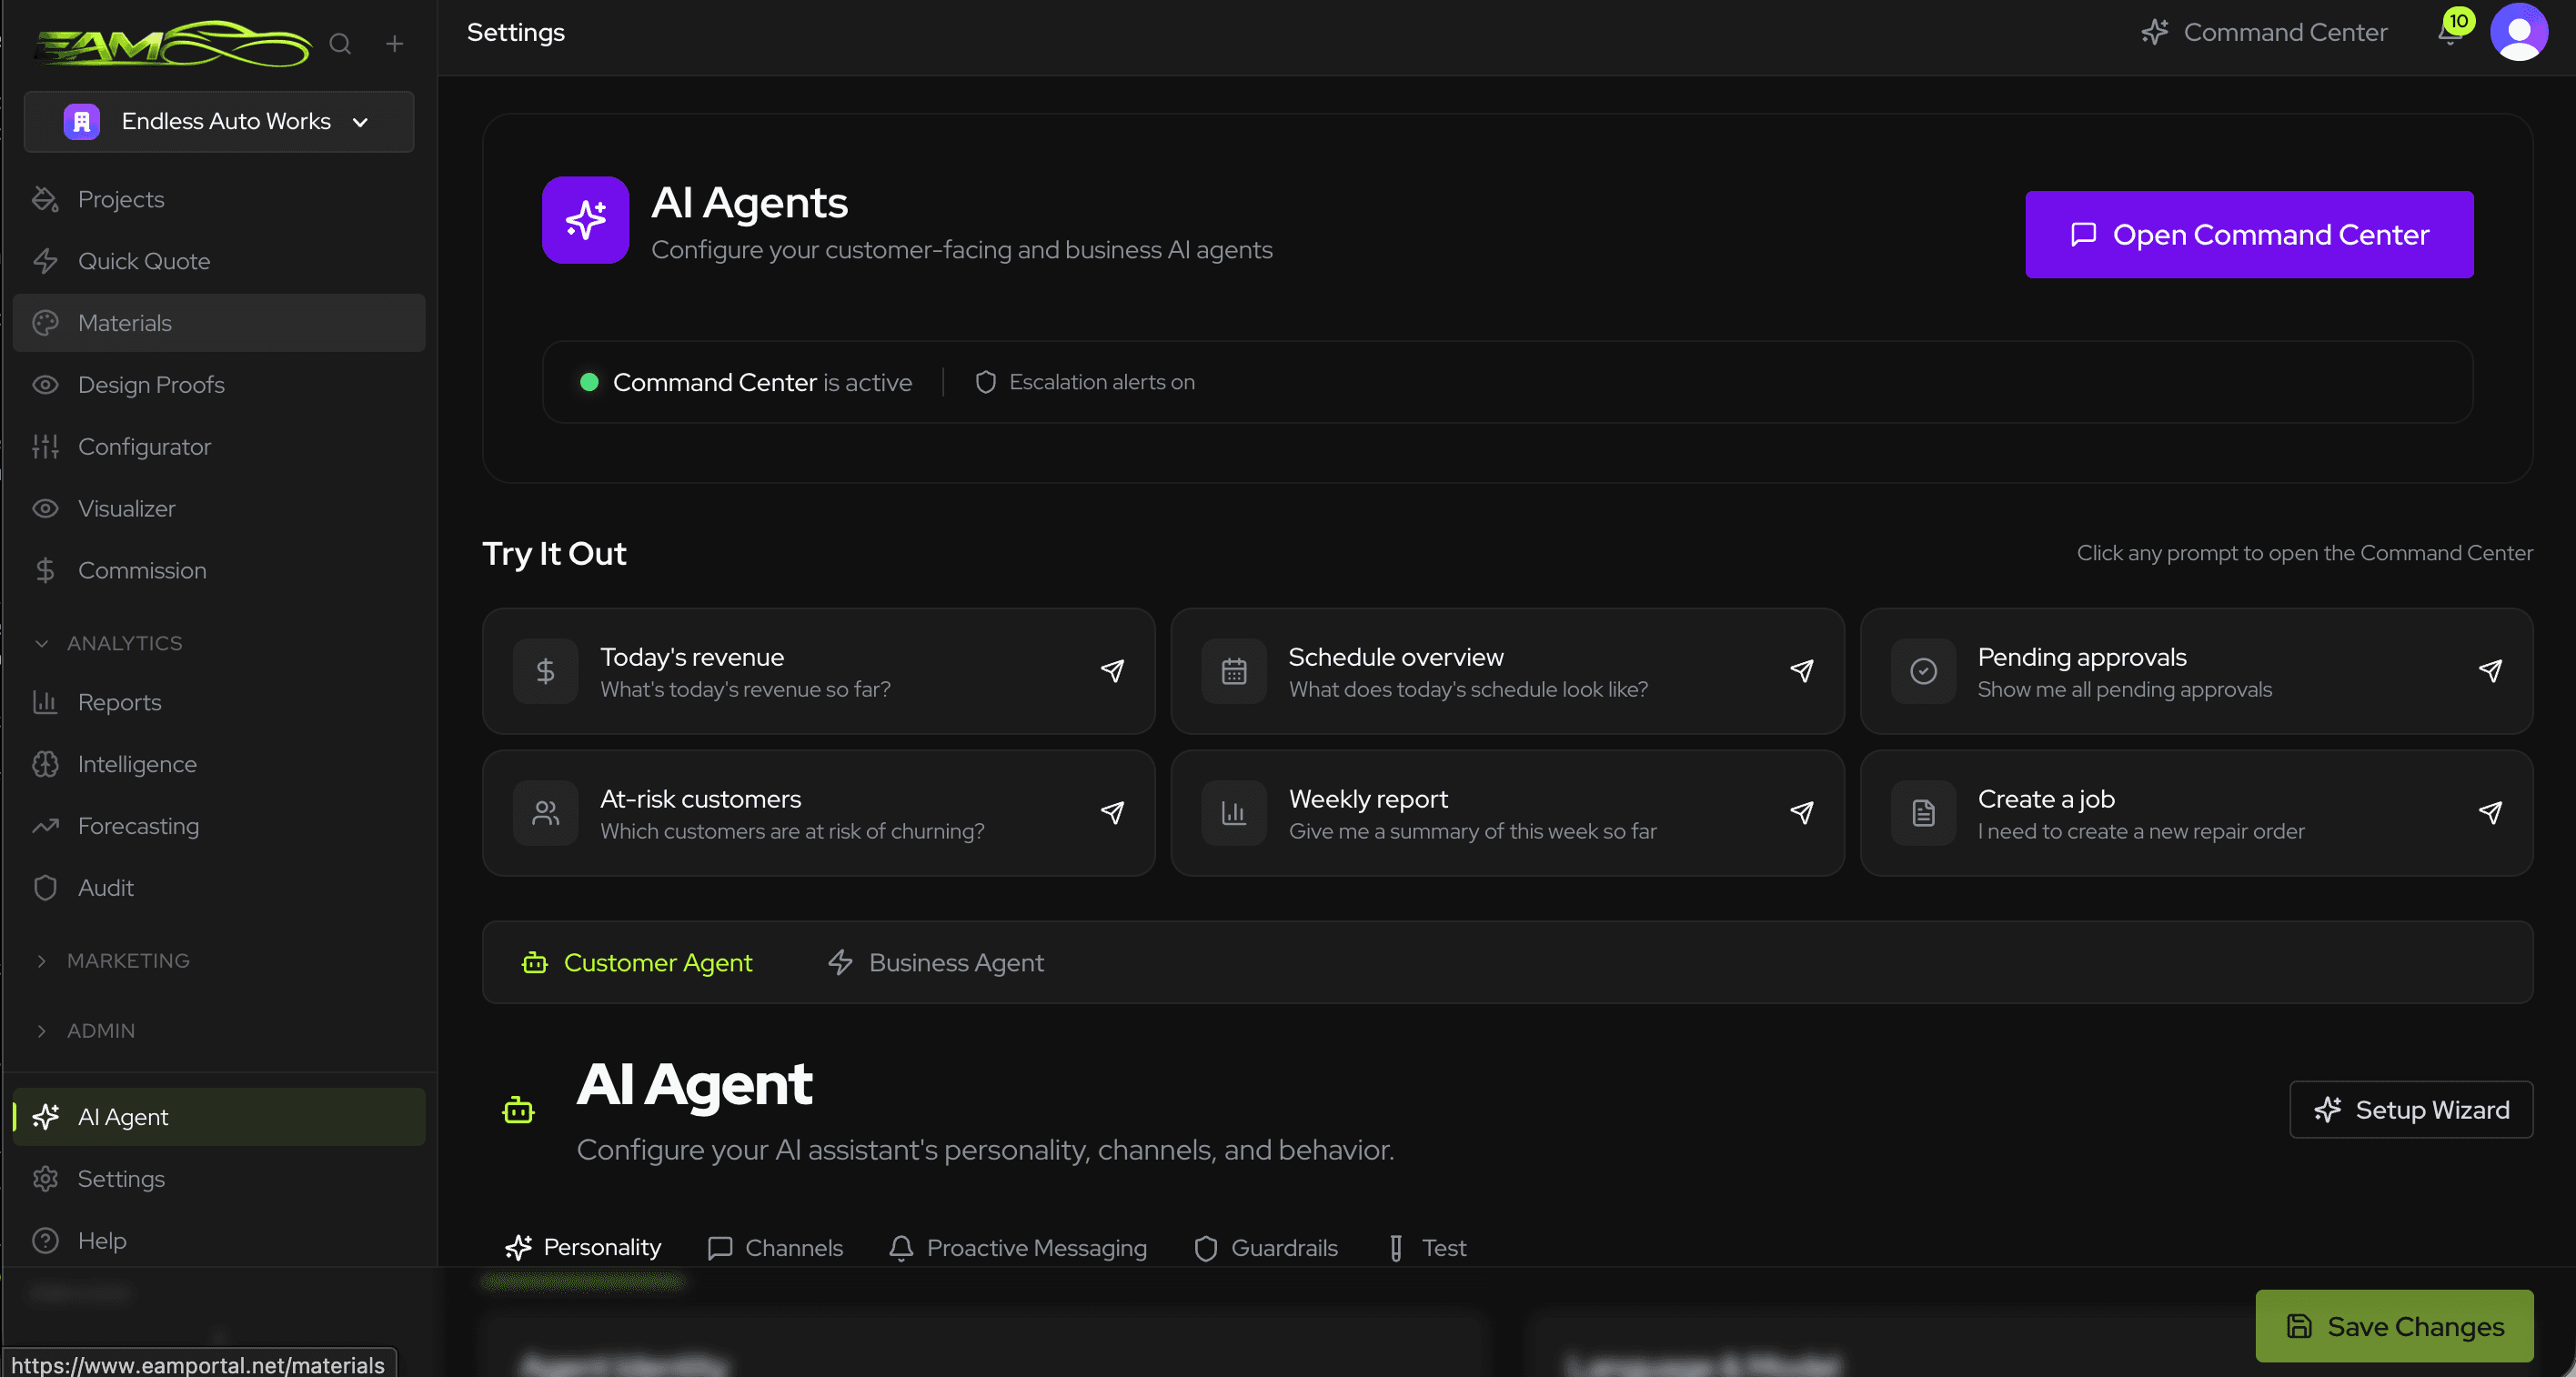Image resolution: width=2576 pixels, height=1377 pixels.
Task: Click send arrow on Weekly report card
Action: coord(1802,813)
